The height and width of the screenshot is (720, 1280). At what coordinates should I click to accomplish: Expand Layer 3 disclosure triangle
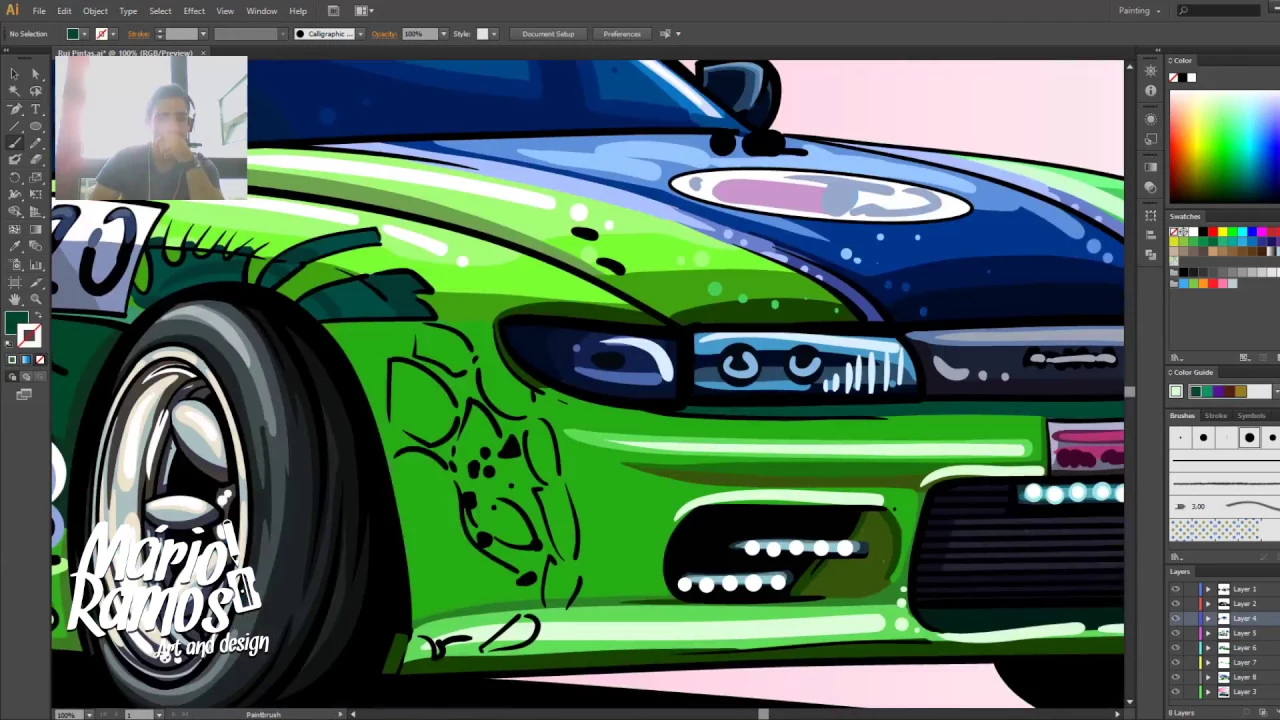coord(1208,692)
